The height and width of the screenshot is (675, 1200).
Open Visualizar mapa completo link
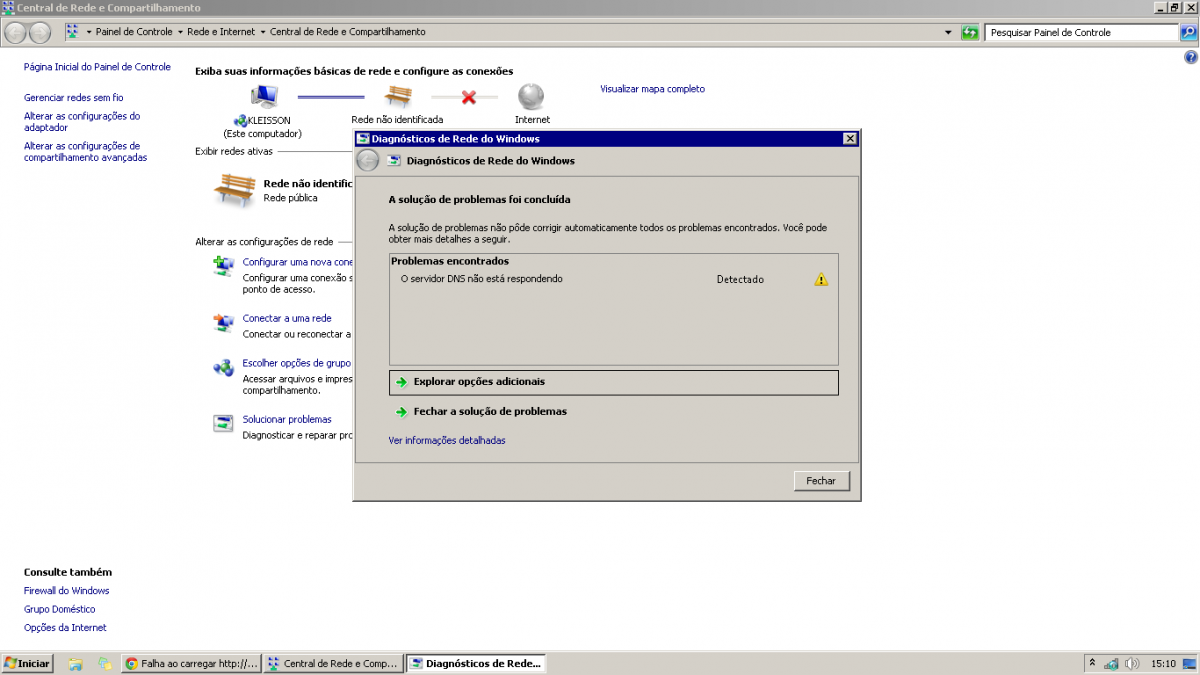[652, 89]
